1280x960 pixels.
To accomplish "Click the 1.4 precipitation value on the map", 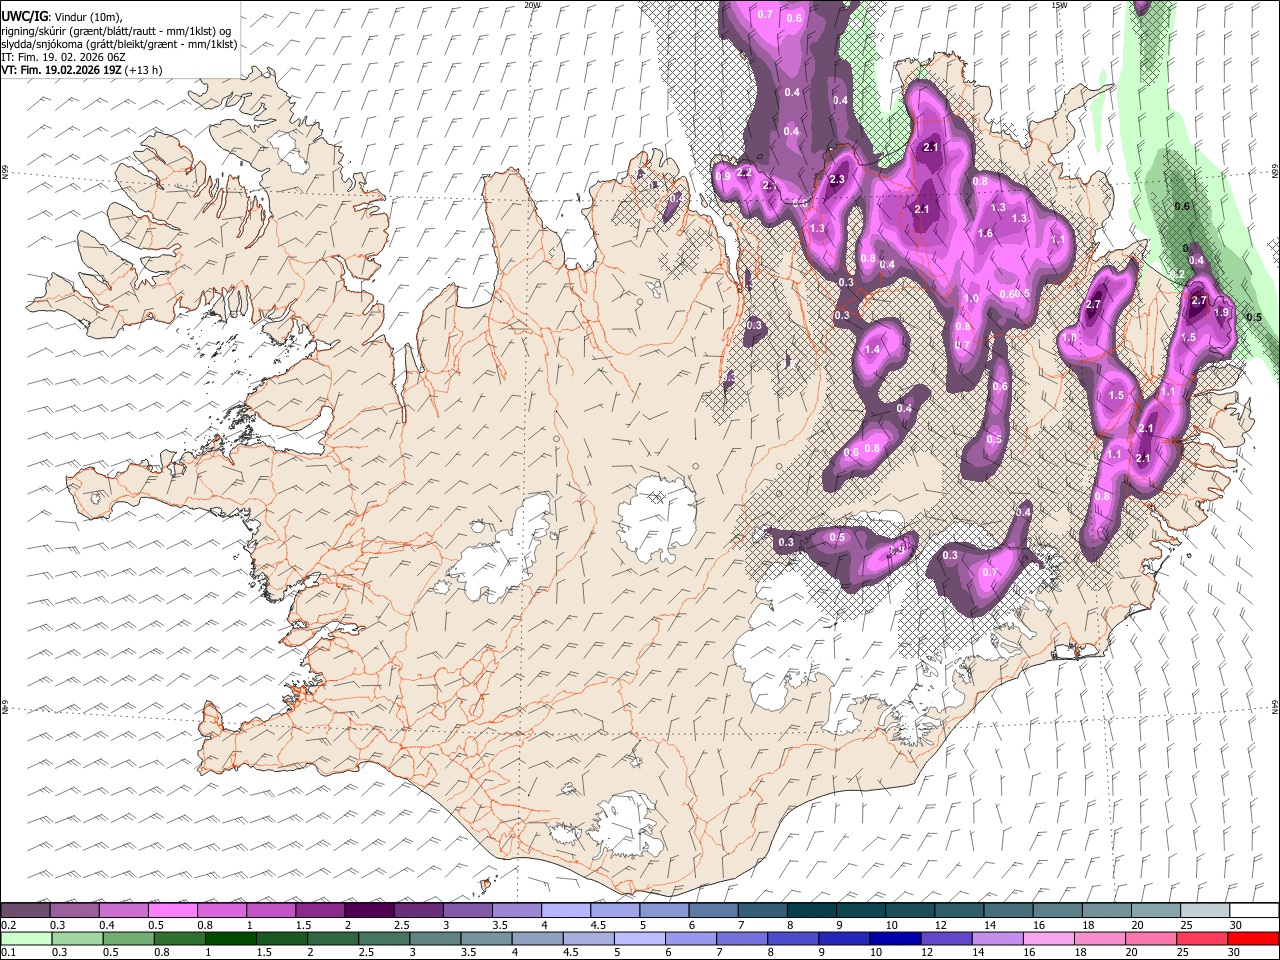I will tap(872, 350).
